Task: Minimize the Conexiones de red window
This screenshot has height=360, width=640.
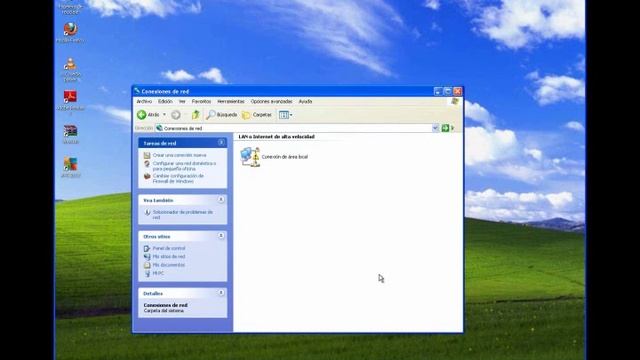Action: point(438,91)
